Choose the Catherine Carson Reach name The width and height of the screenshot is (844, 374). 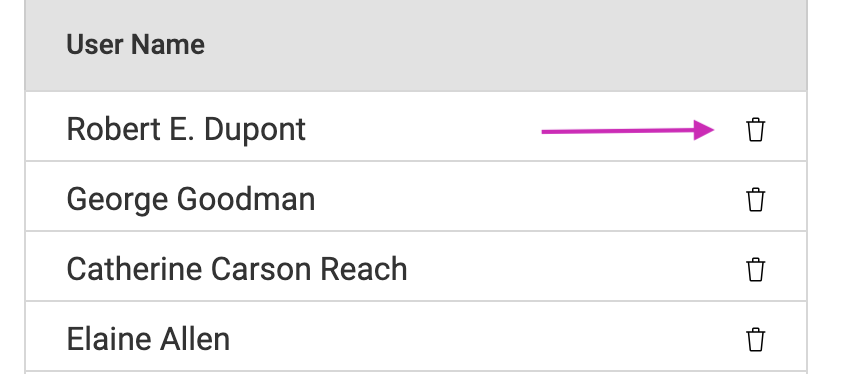point(237,269)
